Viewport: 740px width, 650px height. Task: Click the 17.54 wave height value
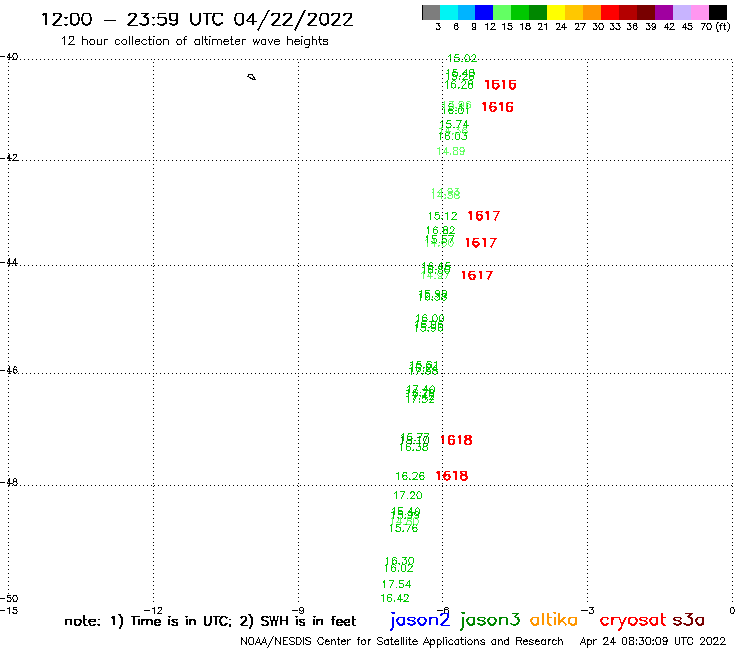pos(397,584)
